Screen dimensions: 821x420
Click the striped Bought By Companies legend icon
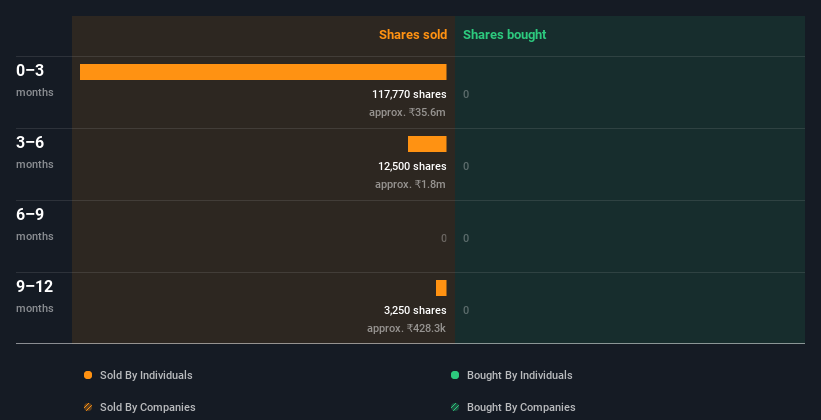click(x=455, y=407)
